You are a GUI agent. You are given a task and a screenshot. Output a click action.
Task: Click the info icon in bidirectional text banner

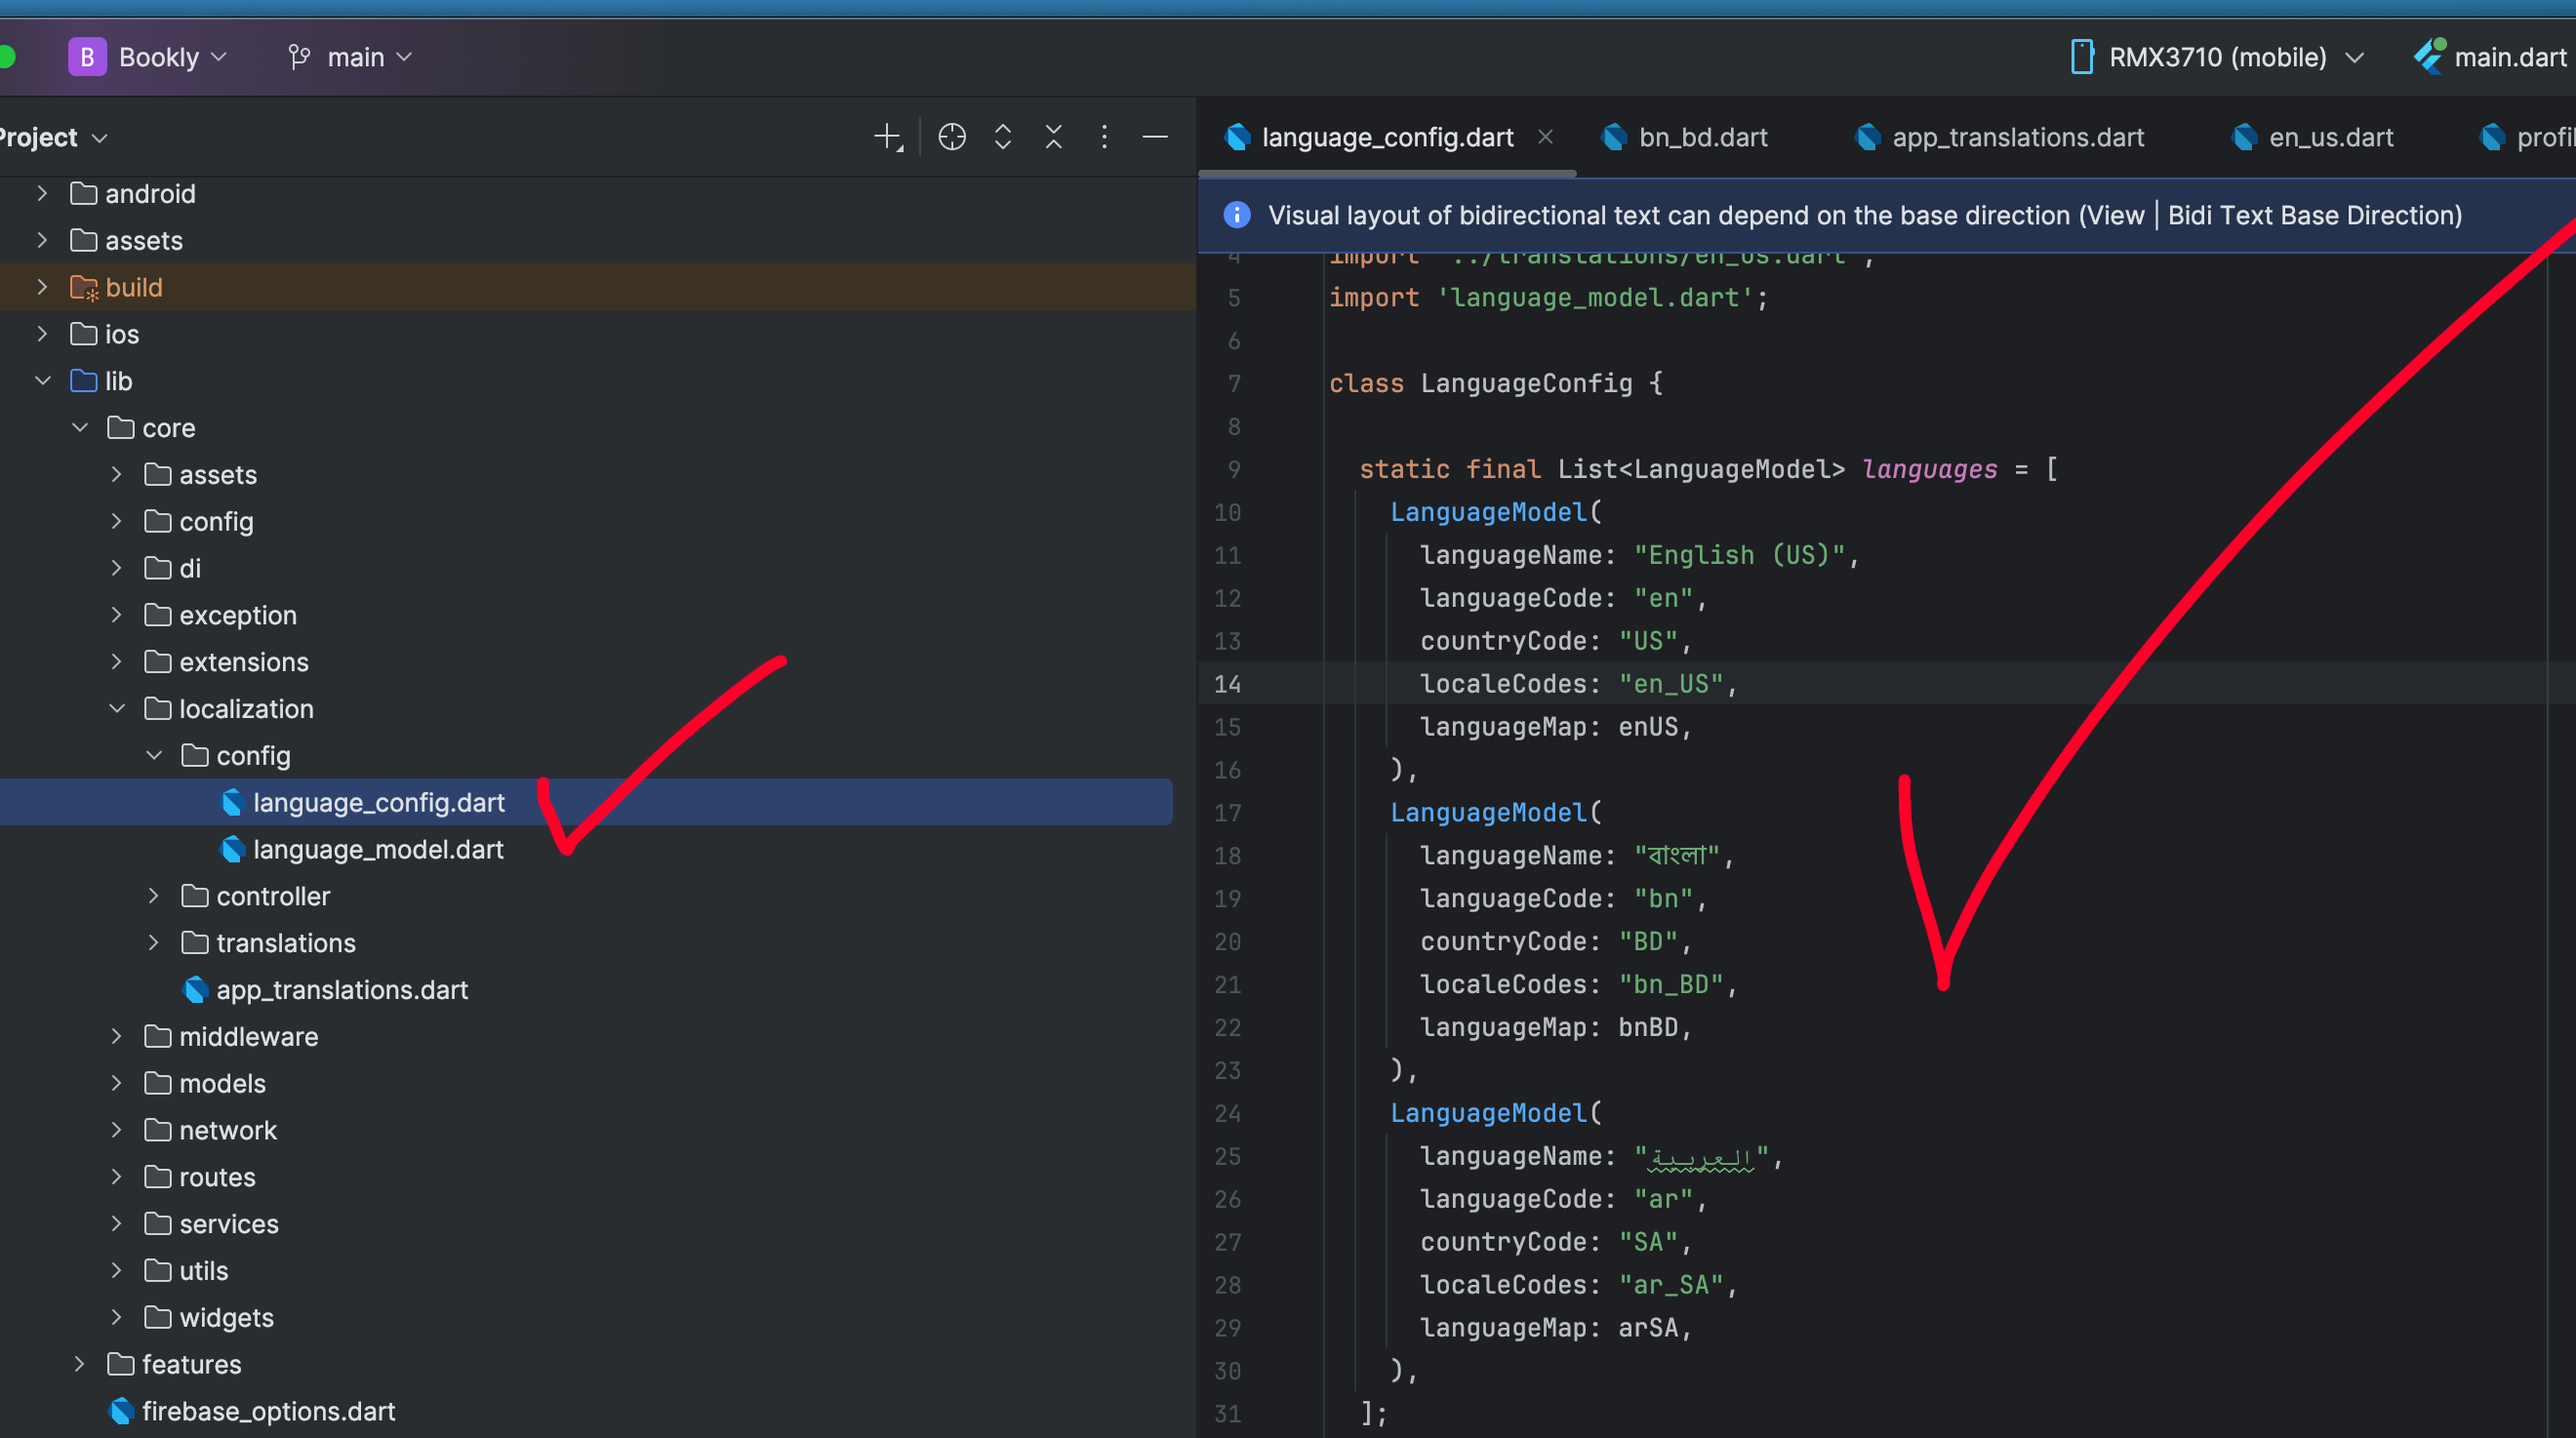[1237, 214]
